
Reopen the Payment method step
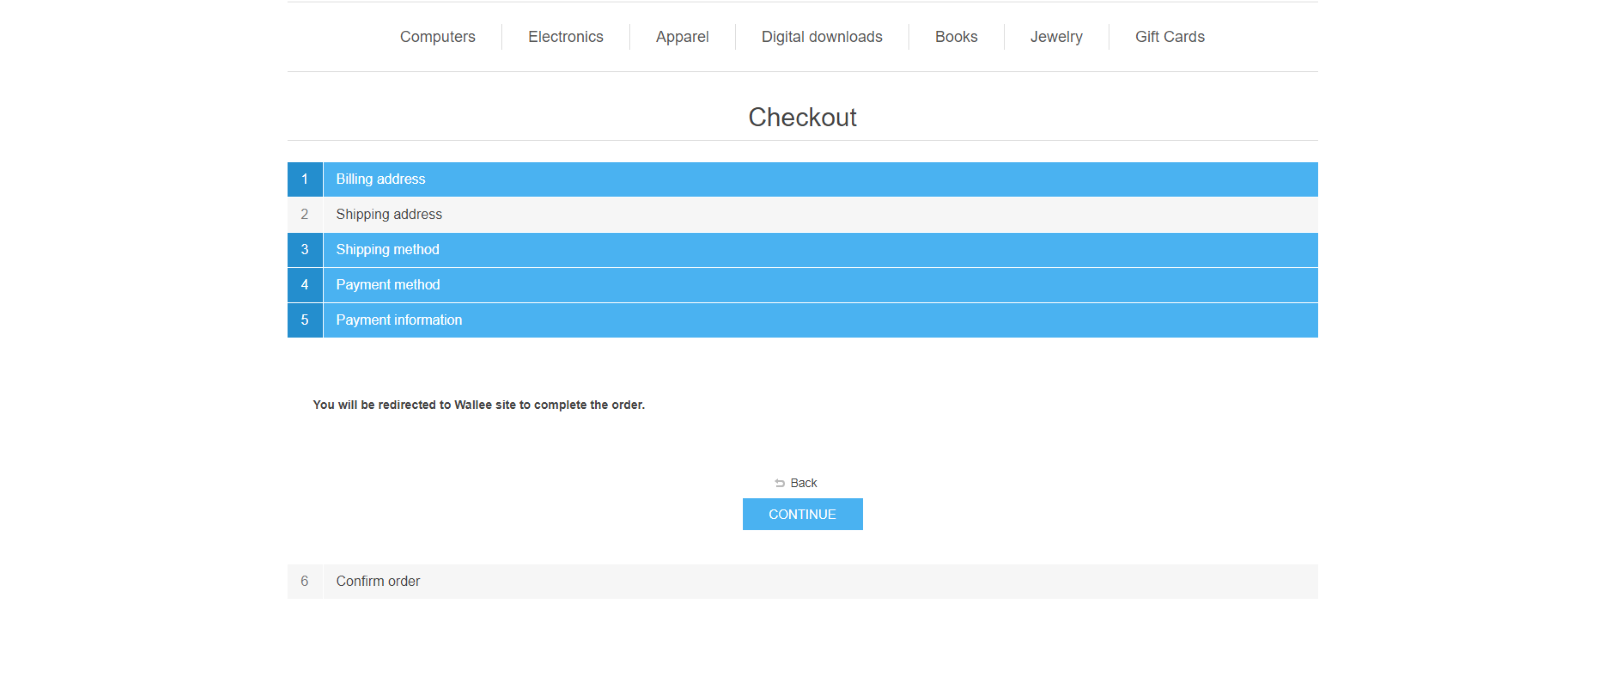tap(388, 285)
